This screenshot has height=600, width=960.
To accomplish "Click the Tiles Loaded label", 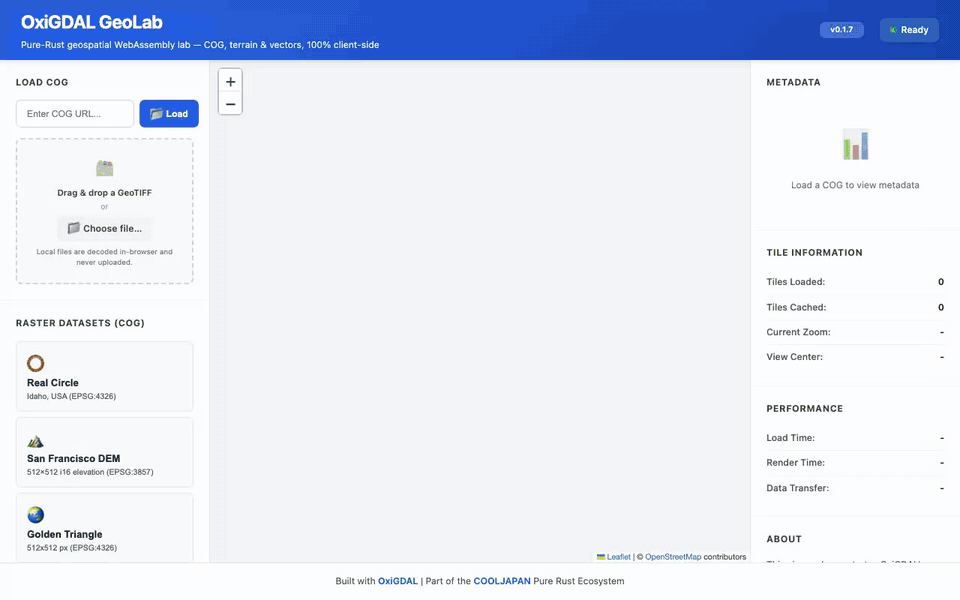I will [x=795, y=282].
